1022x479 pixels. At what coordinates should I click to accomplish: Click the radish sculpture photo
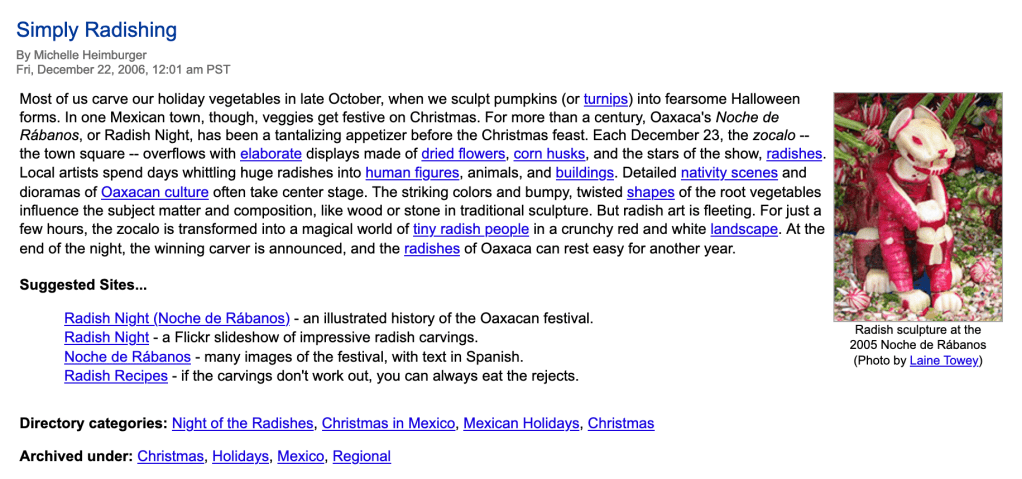[917, 206]
